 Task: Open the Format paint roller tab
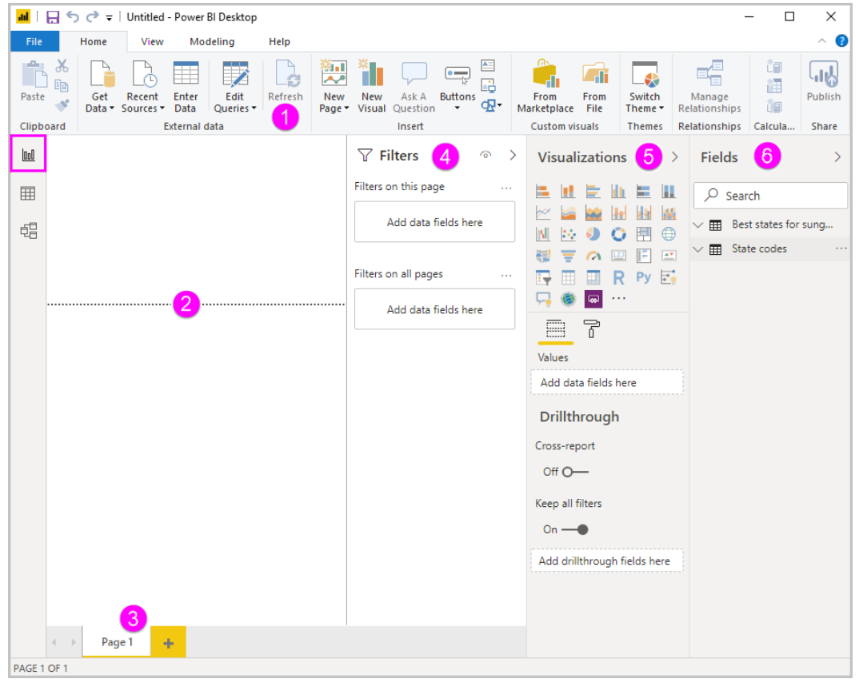pos(592,329)
